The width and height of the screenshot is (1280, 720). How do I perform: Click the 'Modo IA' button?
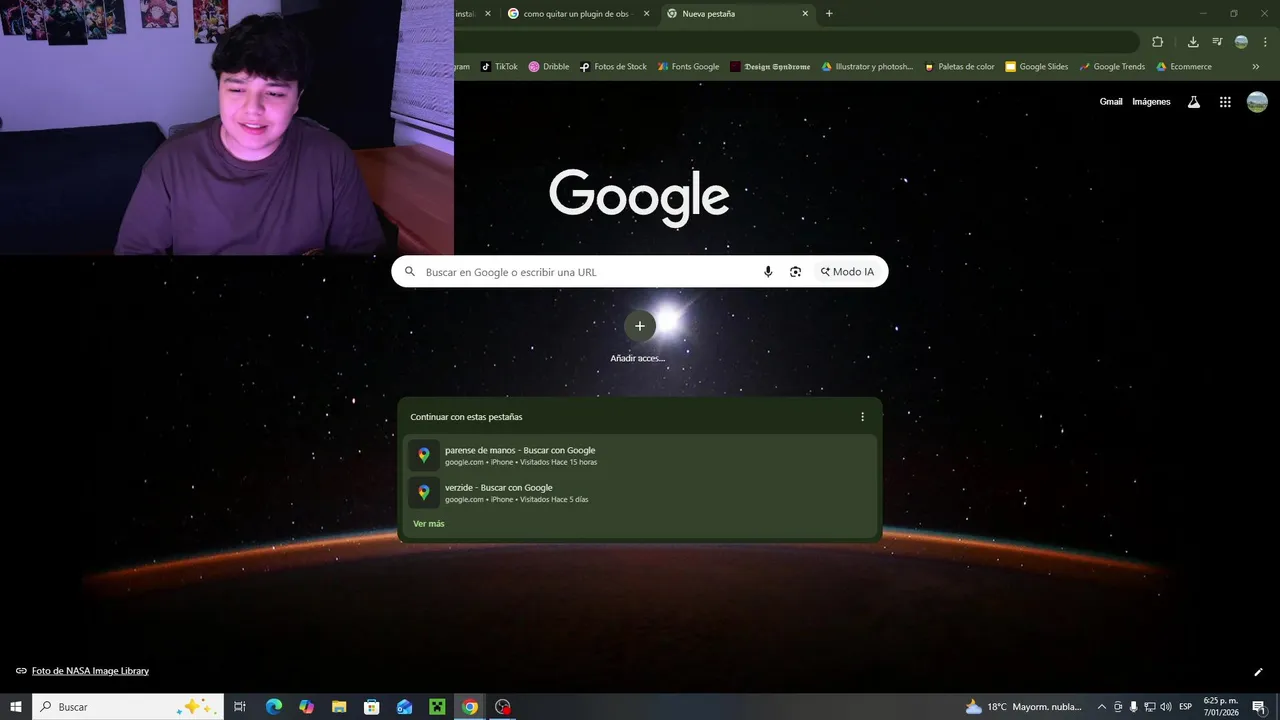click(x=848, y=272)
